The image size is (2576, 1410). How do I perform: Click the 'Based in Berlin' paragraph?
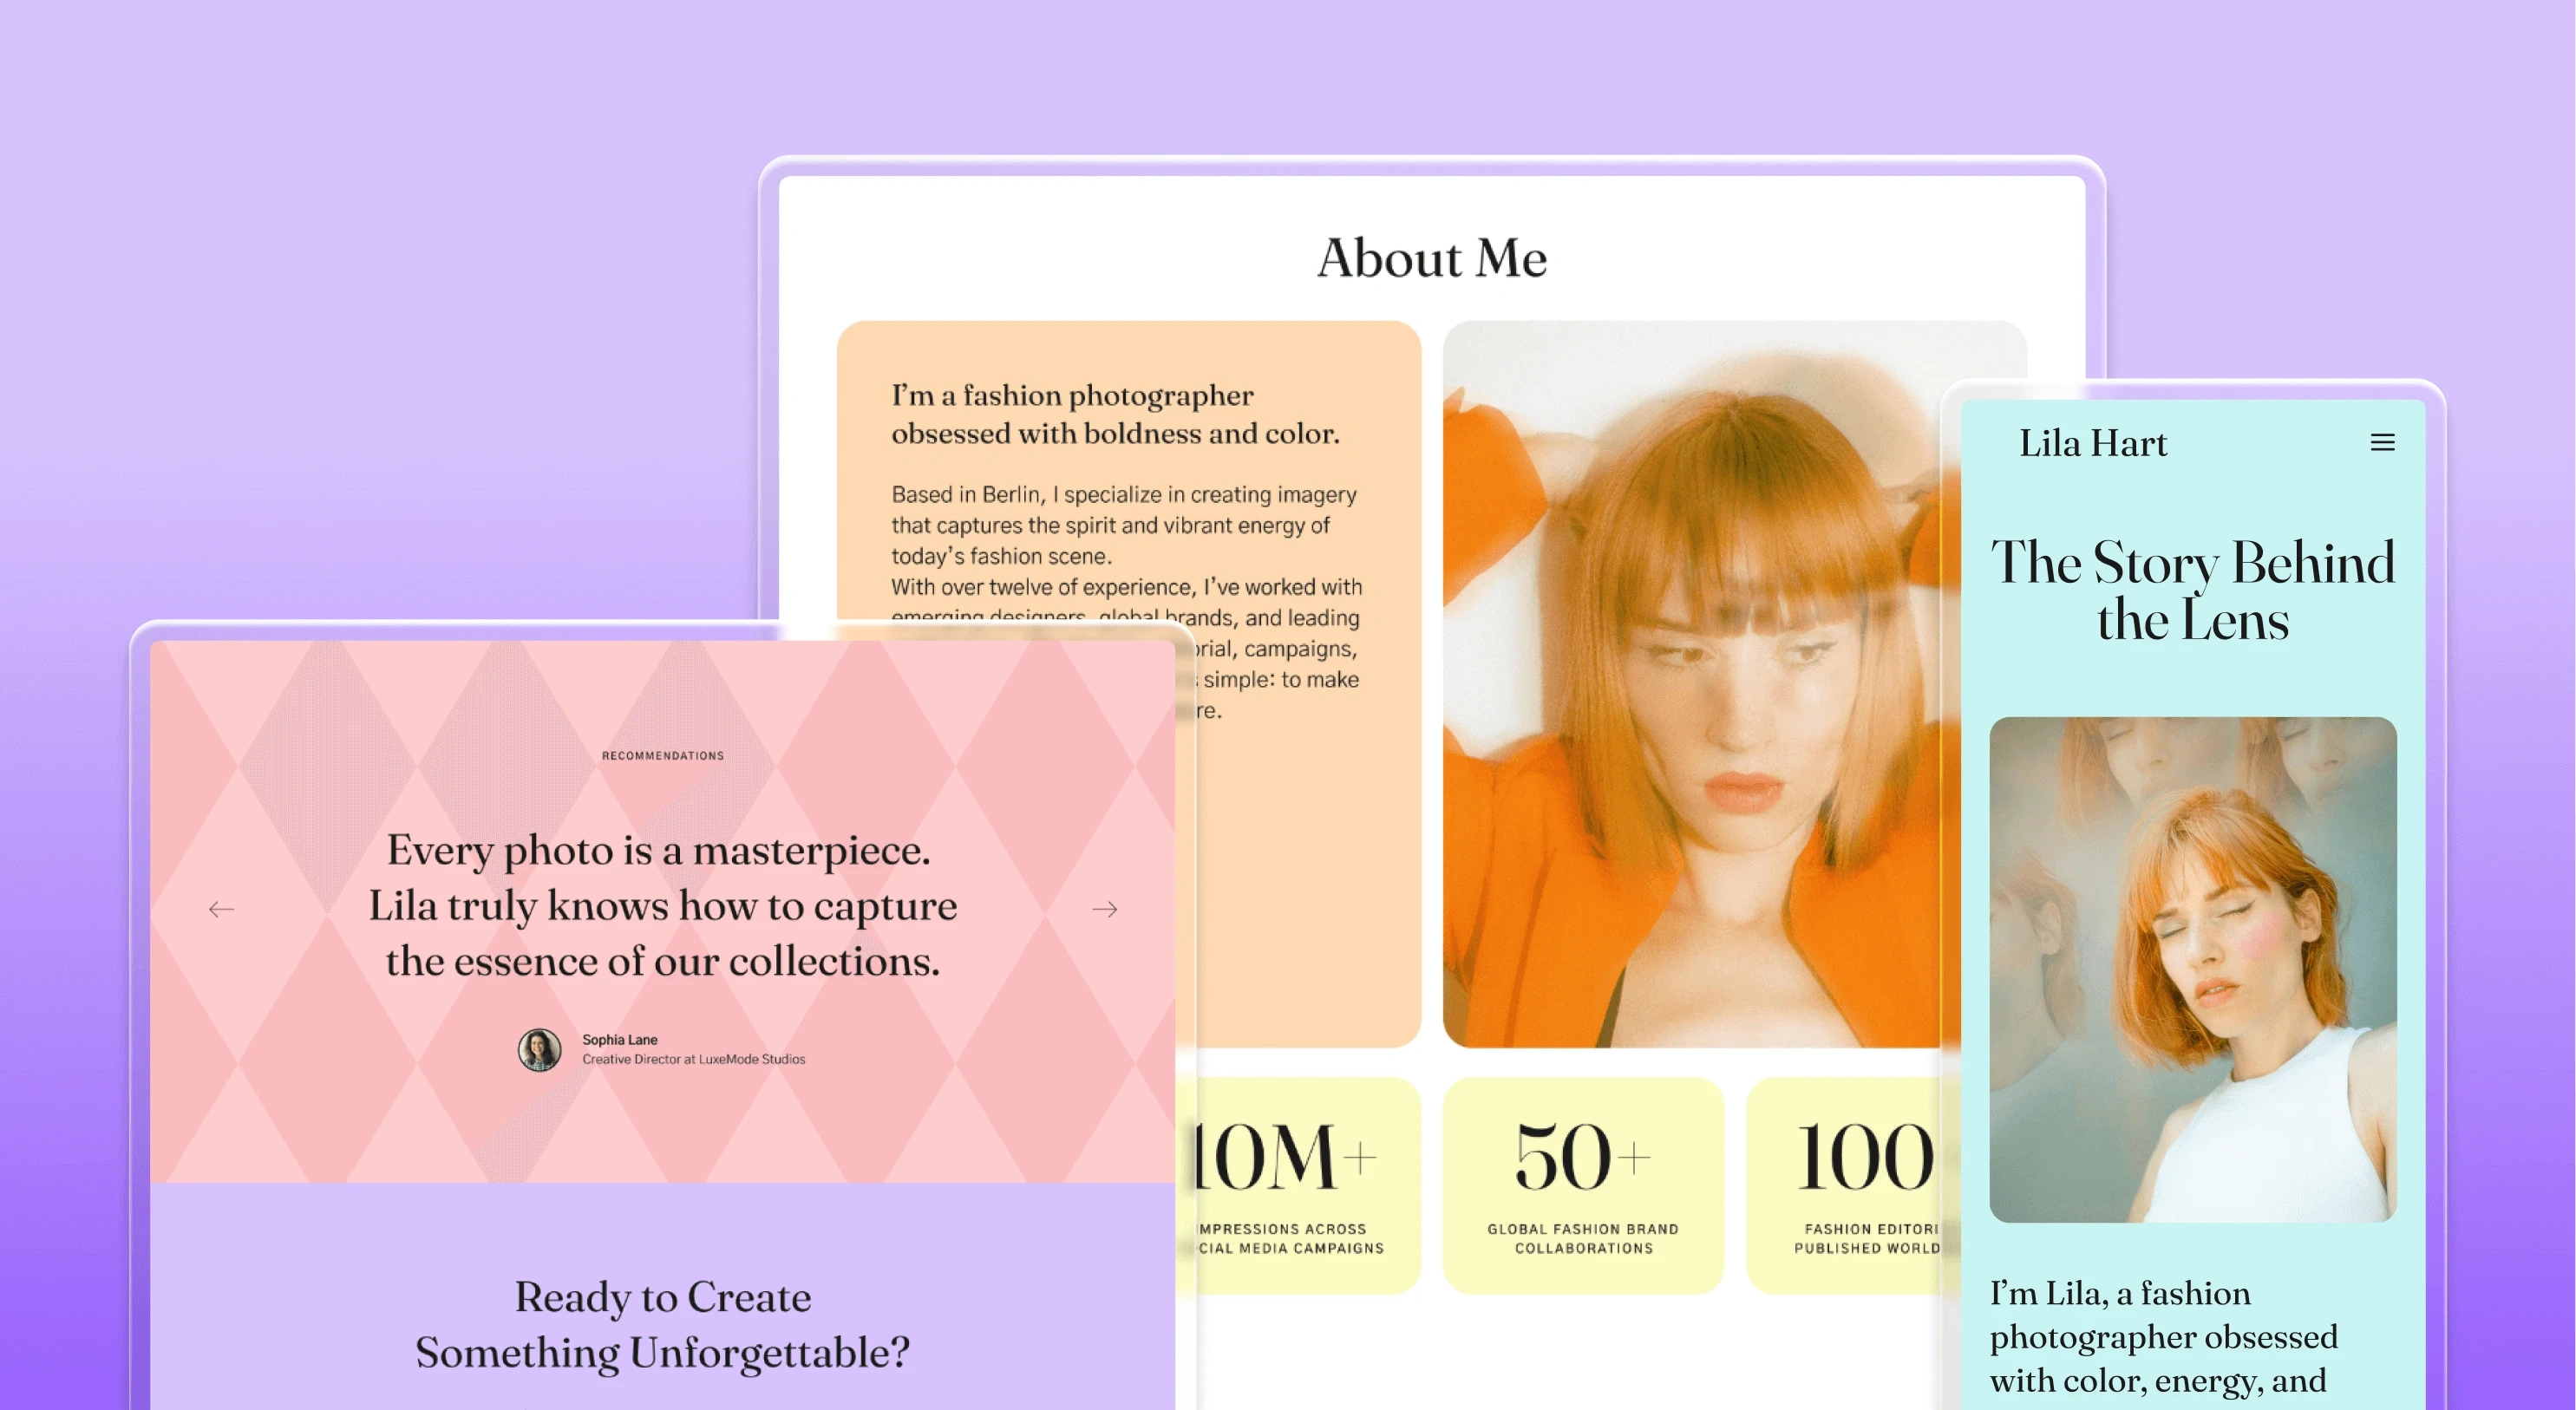[1126, 602]
